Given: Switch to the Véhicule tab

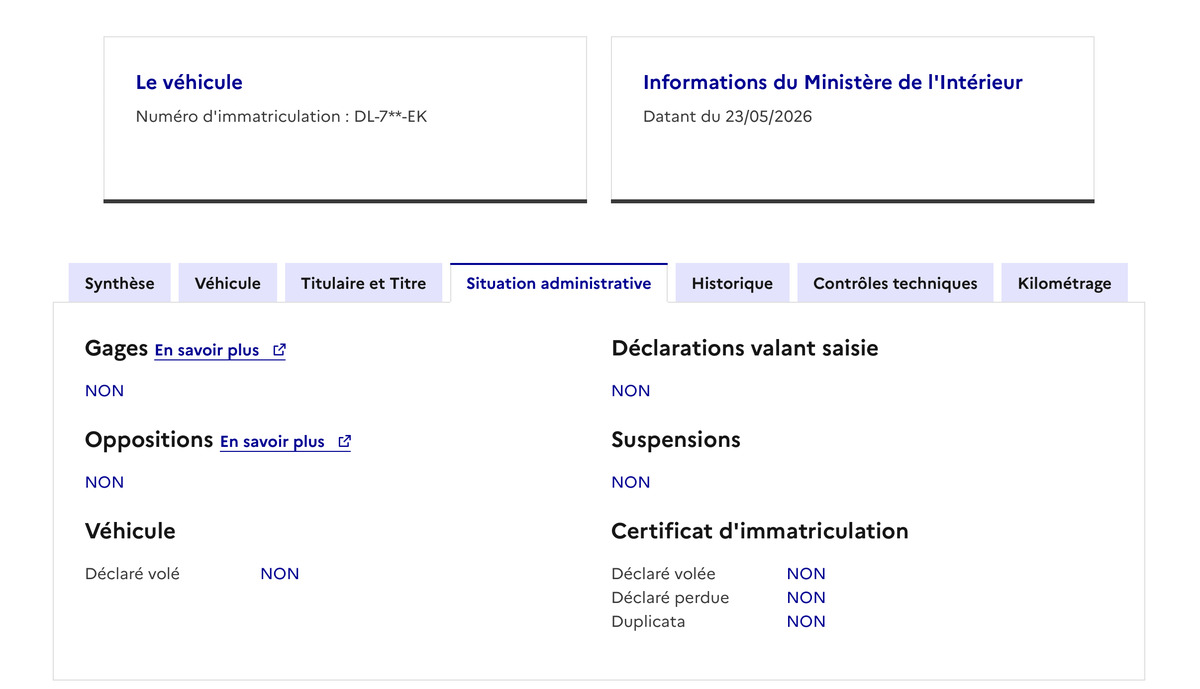Looking at the screenshot, I should pos(228,283).
